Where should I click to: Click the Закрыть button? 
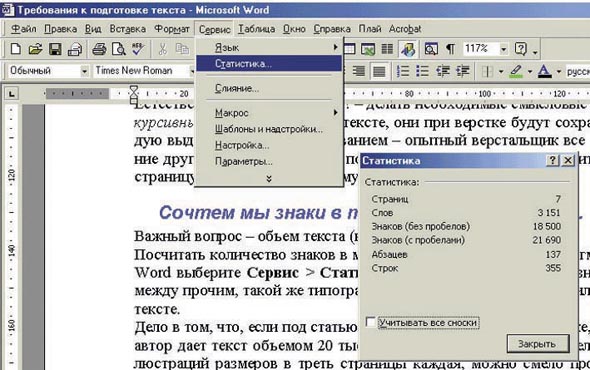(x=537, y=344)
